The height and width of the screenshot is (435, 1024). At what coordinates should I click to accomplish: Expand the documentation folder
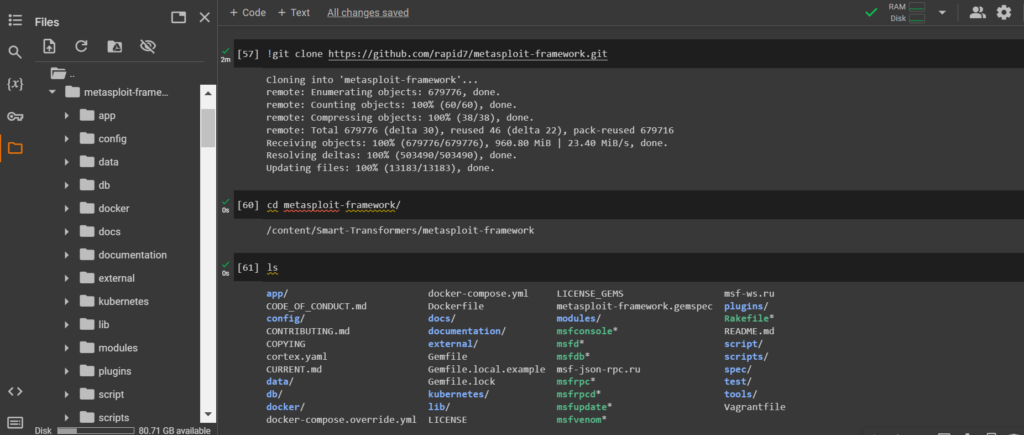click(x=67, y=255)
